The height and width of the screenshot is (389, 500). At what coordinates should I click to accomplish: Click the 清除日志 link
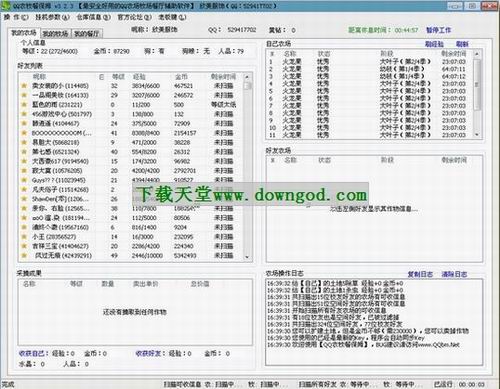(x=454, y=274)
